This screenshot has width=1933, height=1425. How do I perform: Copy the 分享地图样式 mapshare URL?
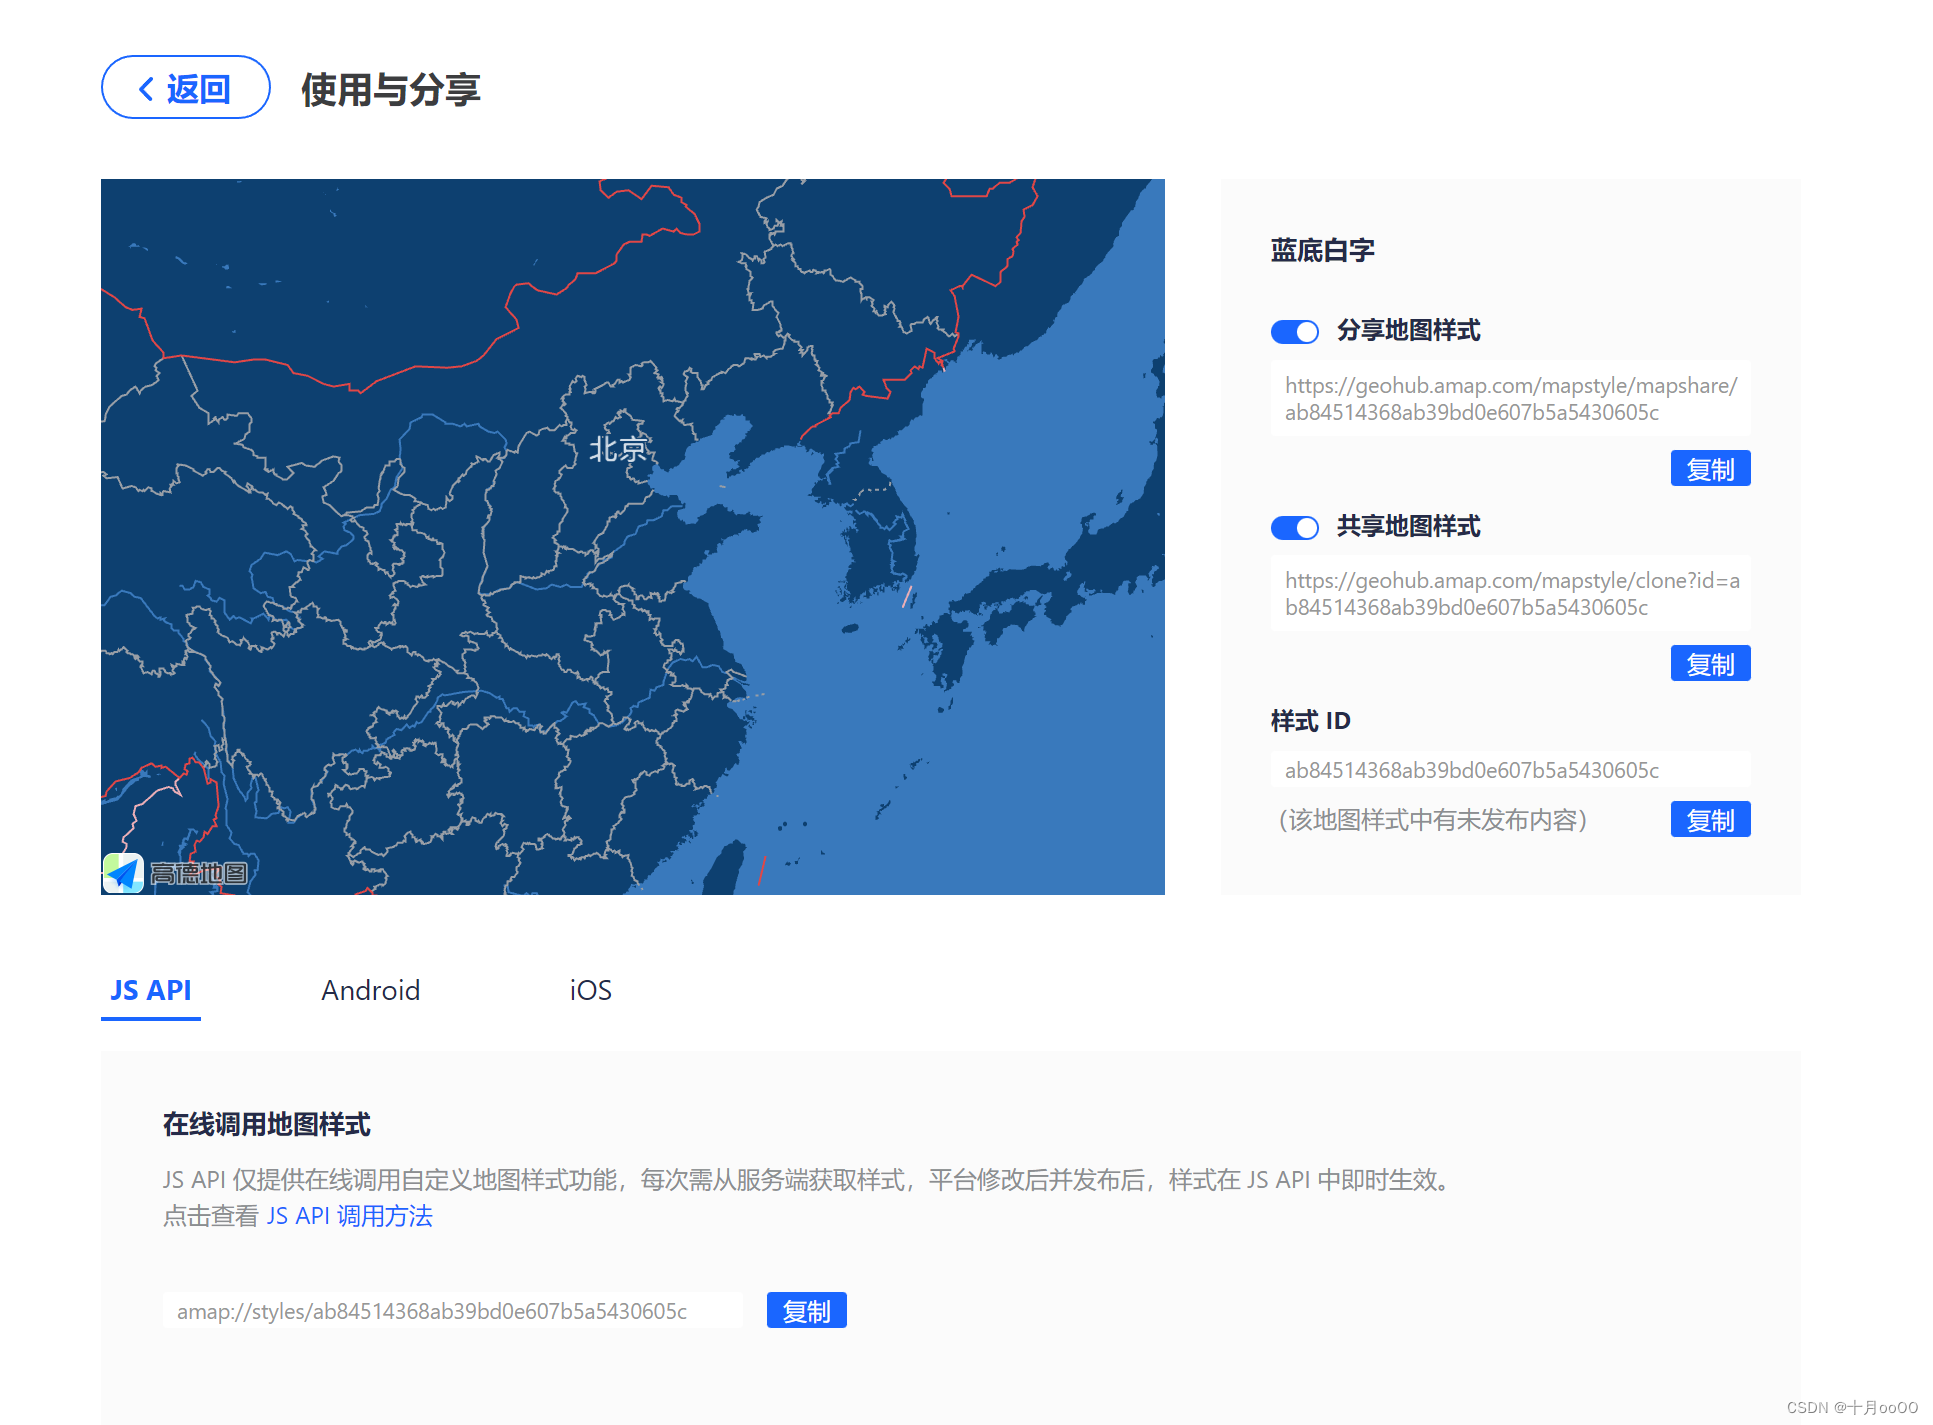pyautogui.click(x=1709, y=467)
